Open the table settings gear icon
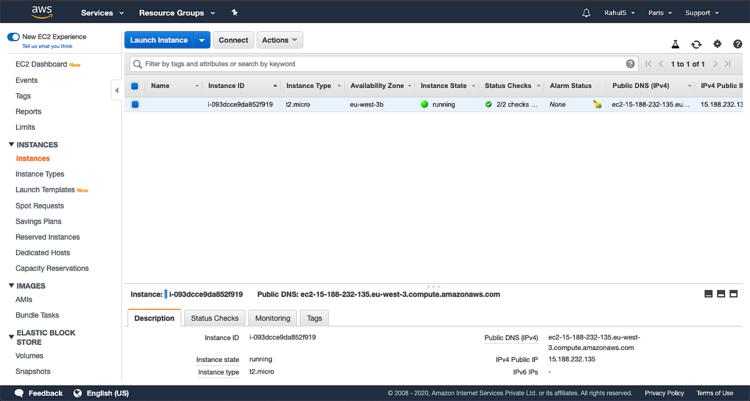The height and width of the screenshot is (401, 750). pyautogui.click(x=717, y=44)
